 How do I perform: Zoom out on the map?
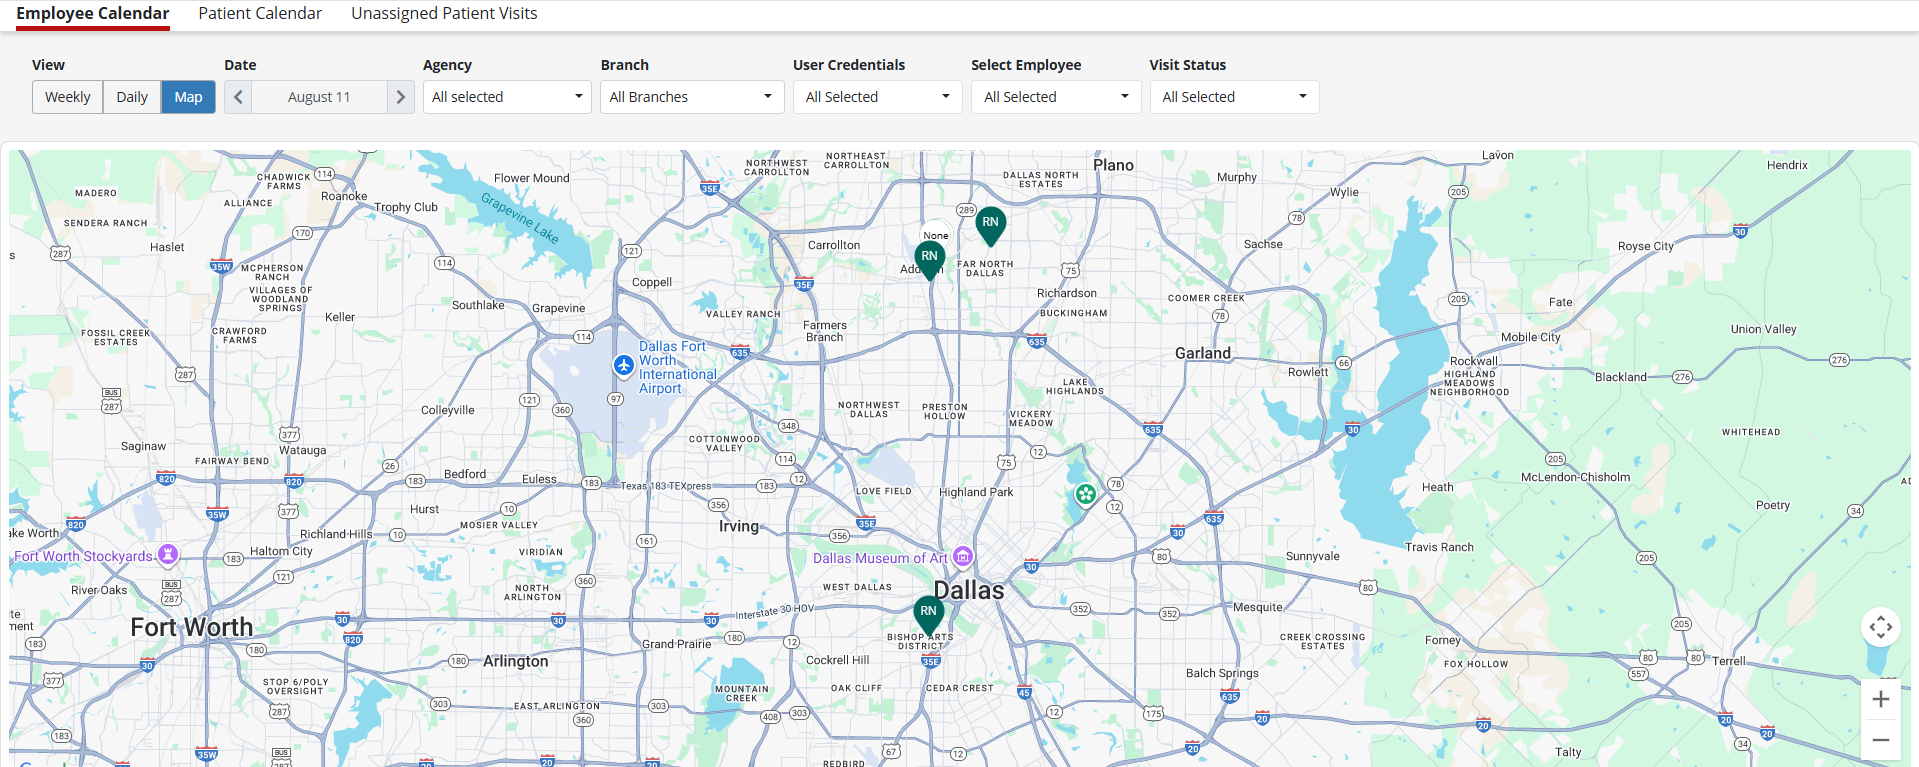(1880, 740)
